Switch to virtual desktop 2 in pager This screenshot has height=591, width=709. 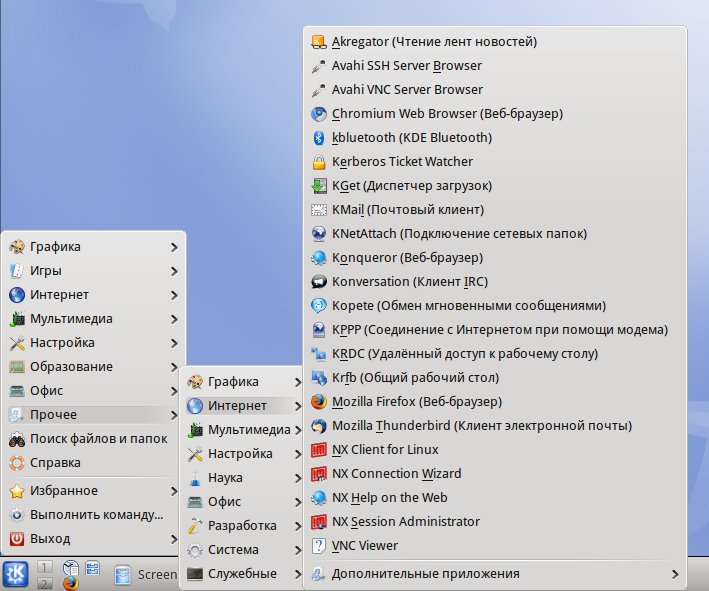point(44,583)
